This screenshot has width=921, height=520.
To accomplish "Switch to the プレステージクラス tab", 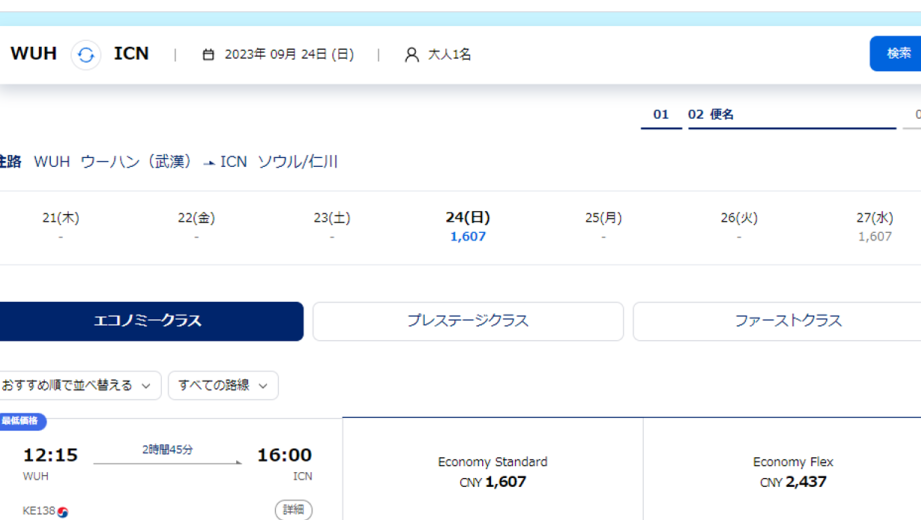I will [x=468, y=321].
